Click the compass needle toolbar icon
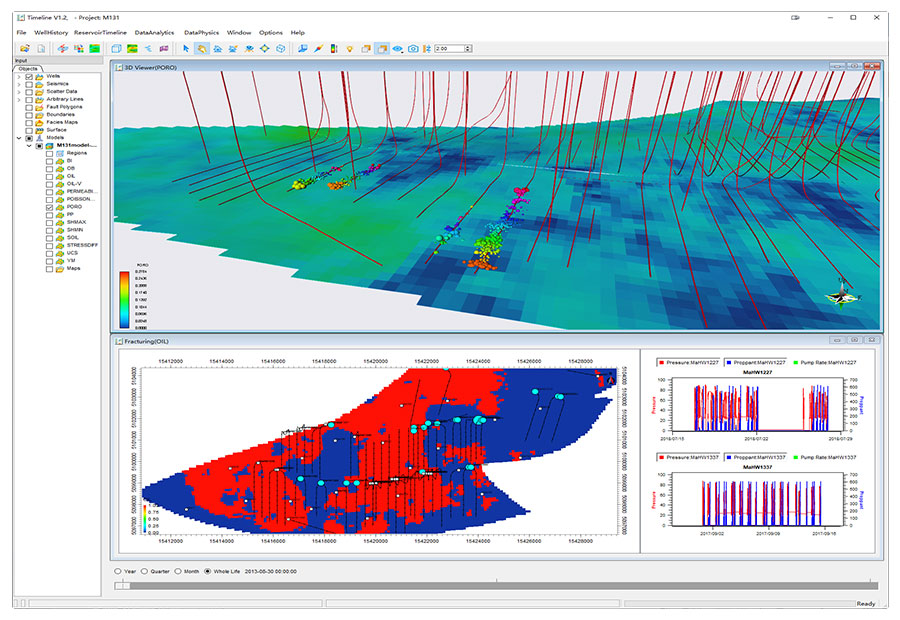 pyautogui.click(x=318, y=49)
